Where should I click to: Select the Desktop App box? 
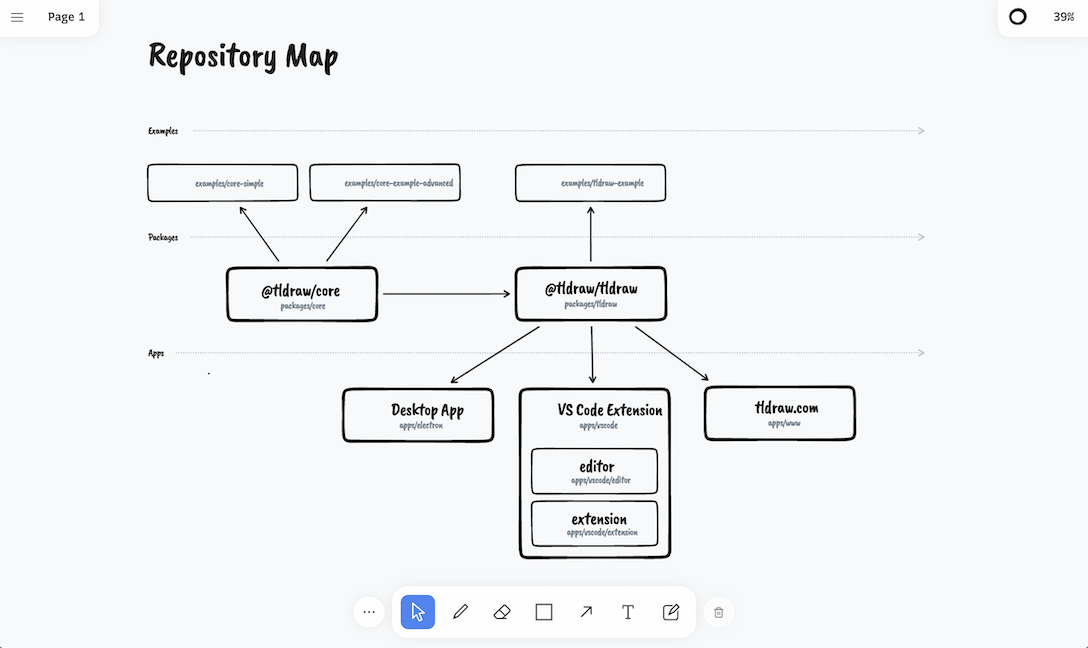(x=418, y=415)
